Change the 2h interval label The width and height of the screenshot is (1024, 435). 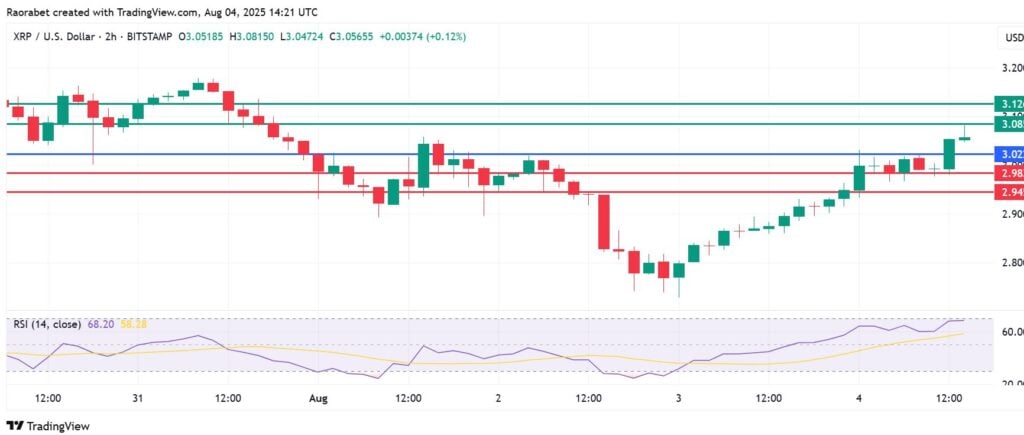pyautogui.click(x=110, y=37)
